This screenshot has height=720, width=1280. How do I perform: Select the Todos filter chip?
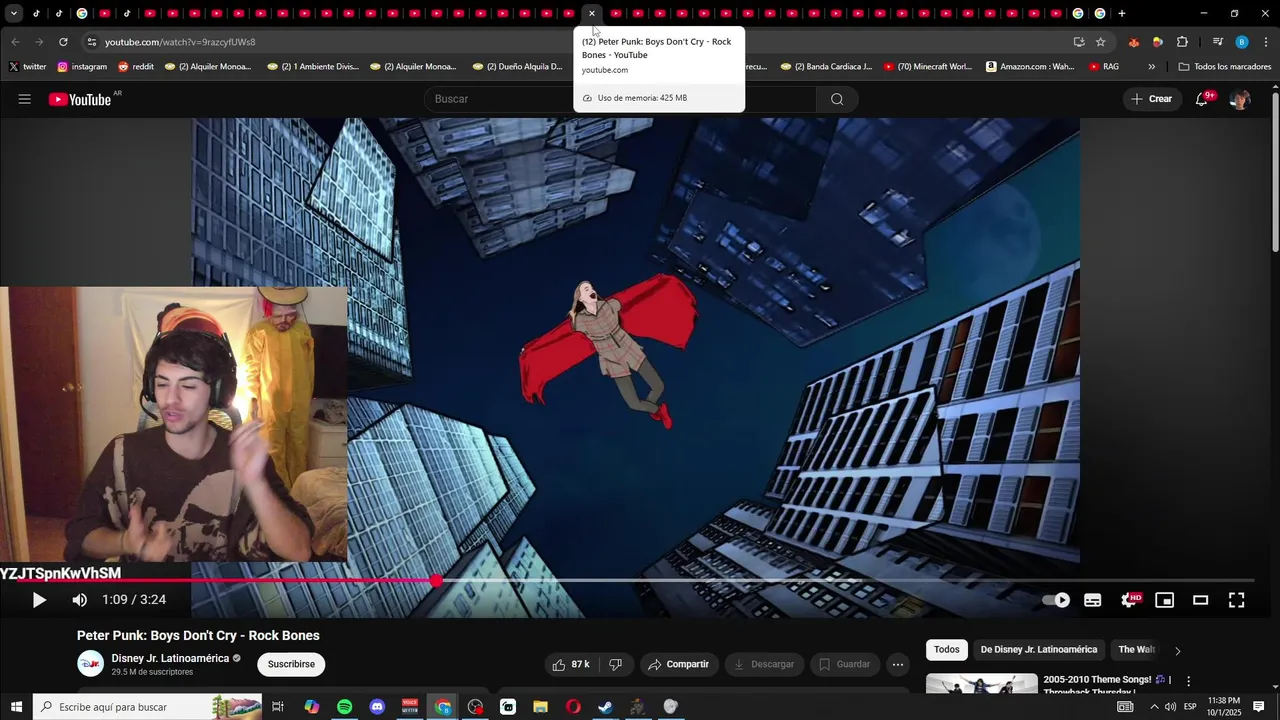coord(947,650)
